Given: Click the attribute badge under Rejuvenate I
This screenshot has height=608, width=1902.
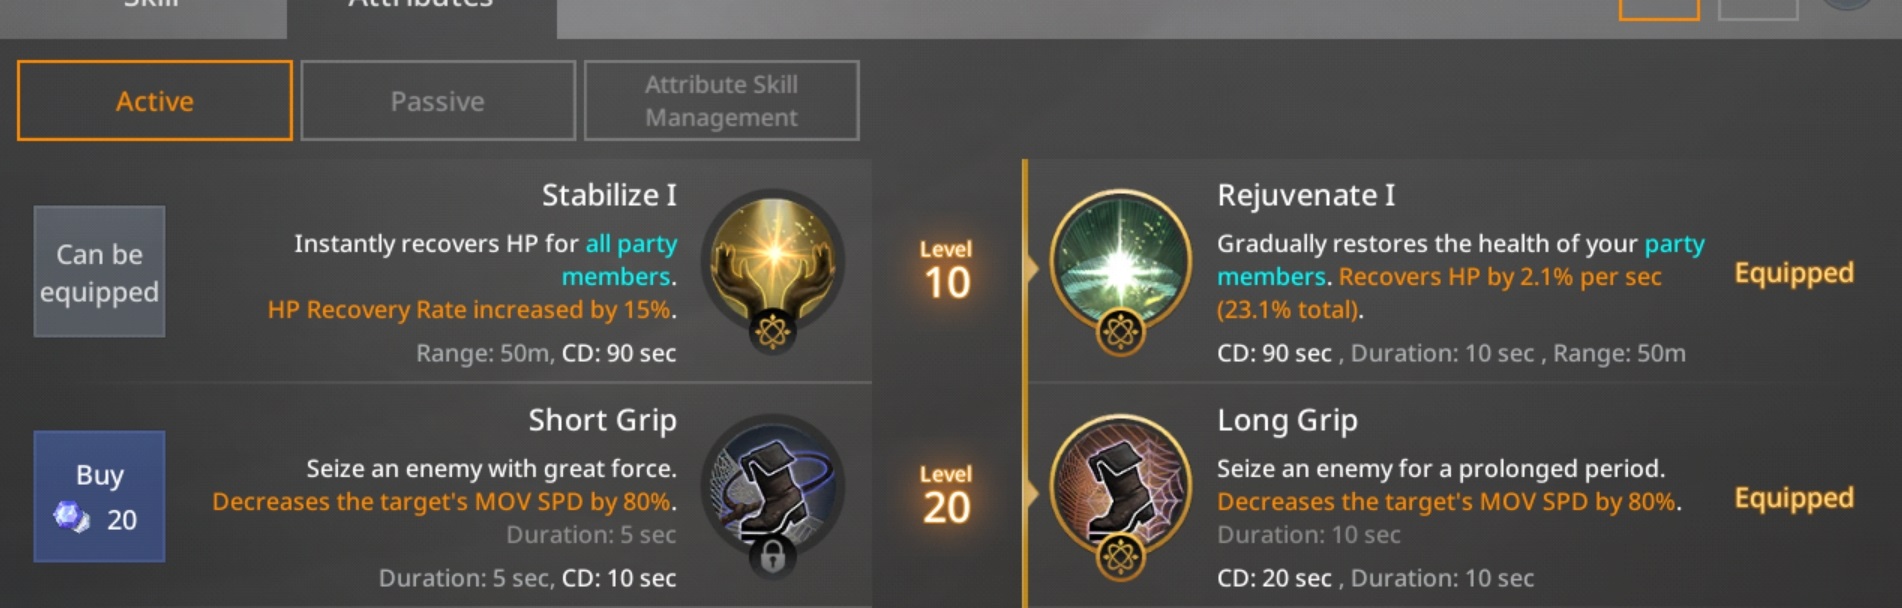Looking at the screenshot, I should click(1120, 332).
